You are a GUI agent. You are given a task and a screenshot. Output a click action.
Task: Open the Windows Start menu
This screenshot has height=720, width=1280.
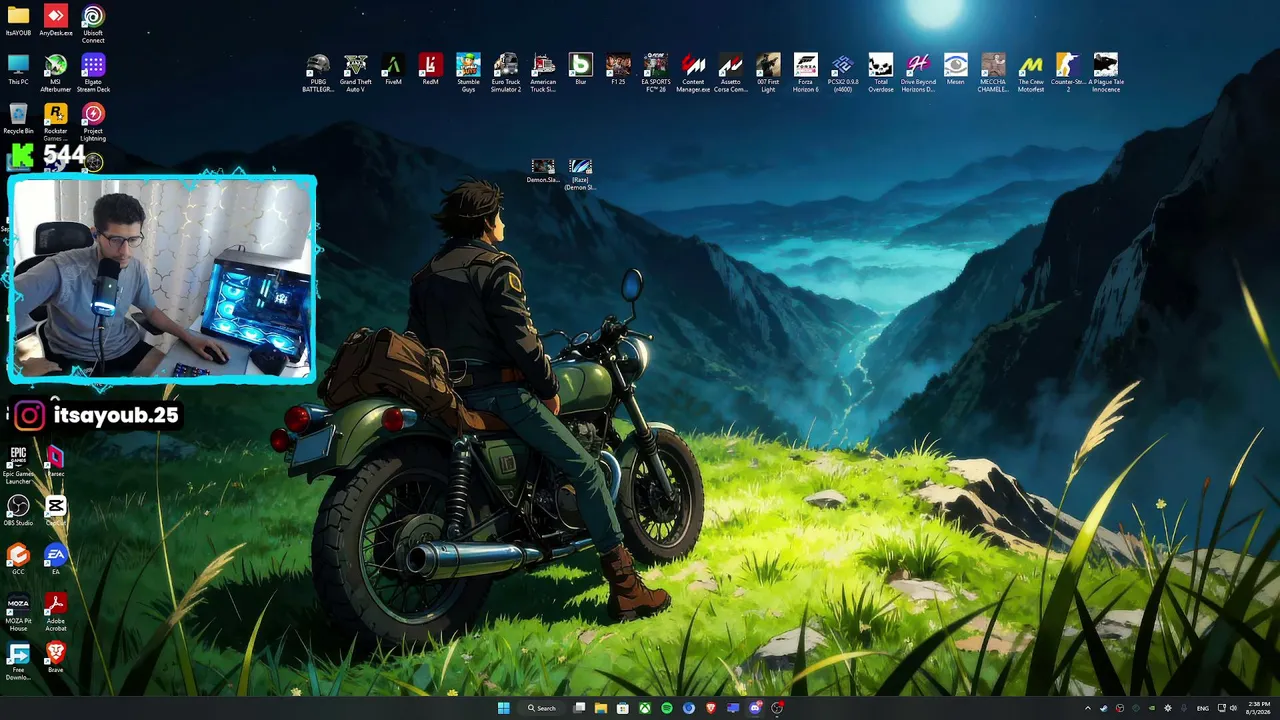point(504,708)
